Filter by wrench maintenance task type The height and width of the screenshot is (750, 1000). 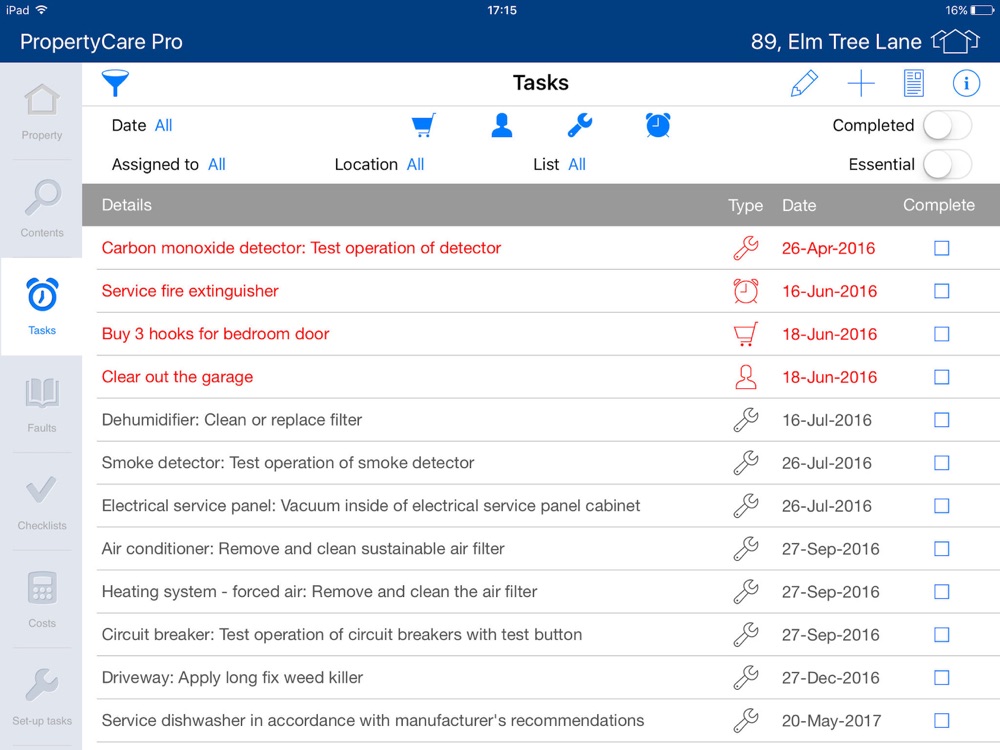[x=580, y=125]
